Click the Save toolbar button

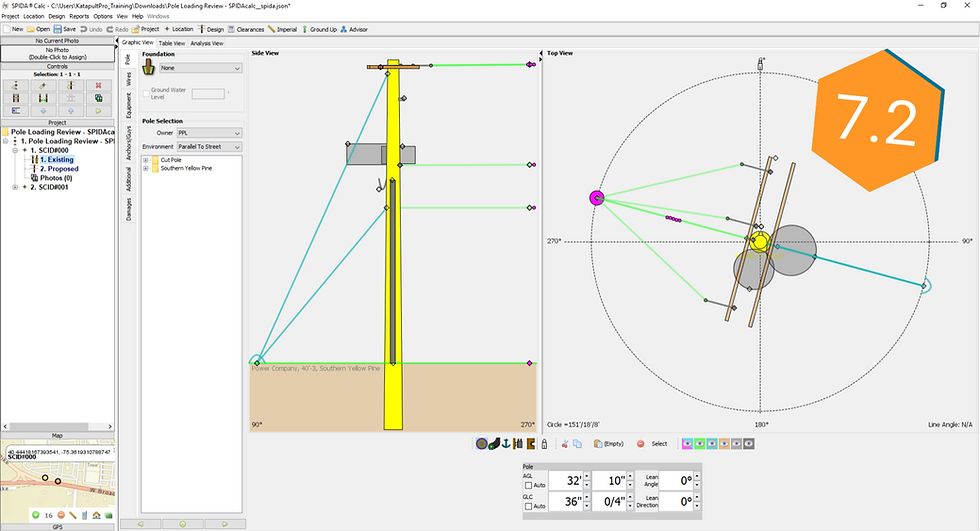pos(65,29)
